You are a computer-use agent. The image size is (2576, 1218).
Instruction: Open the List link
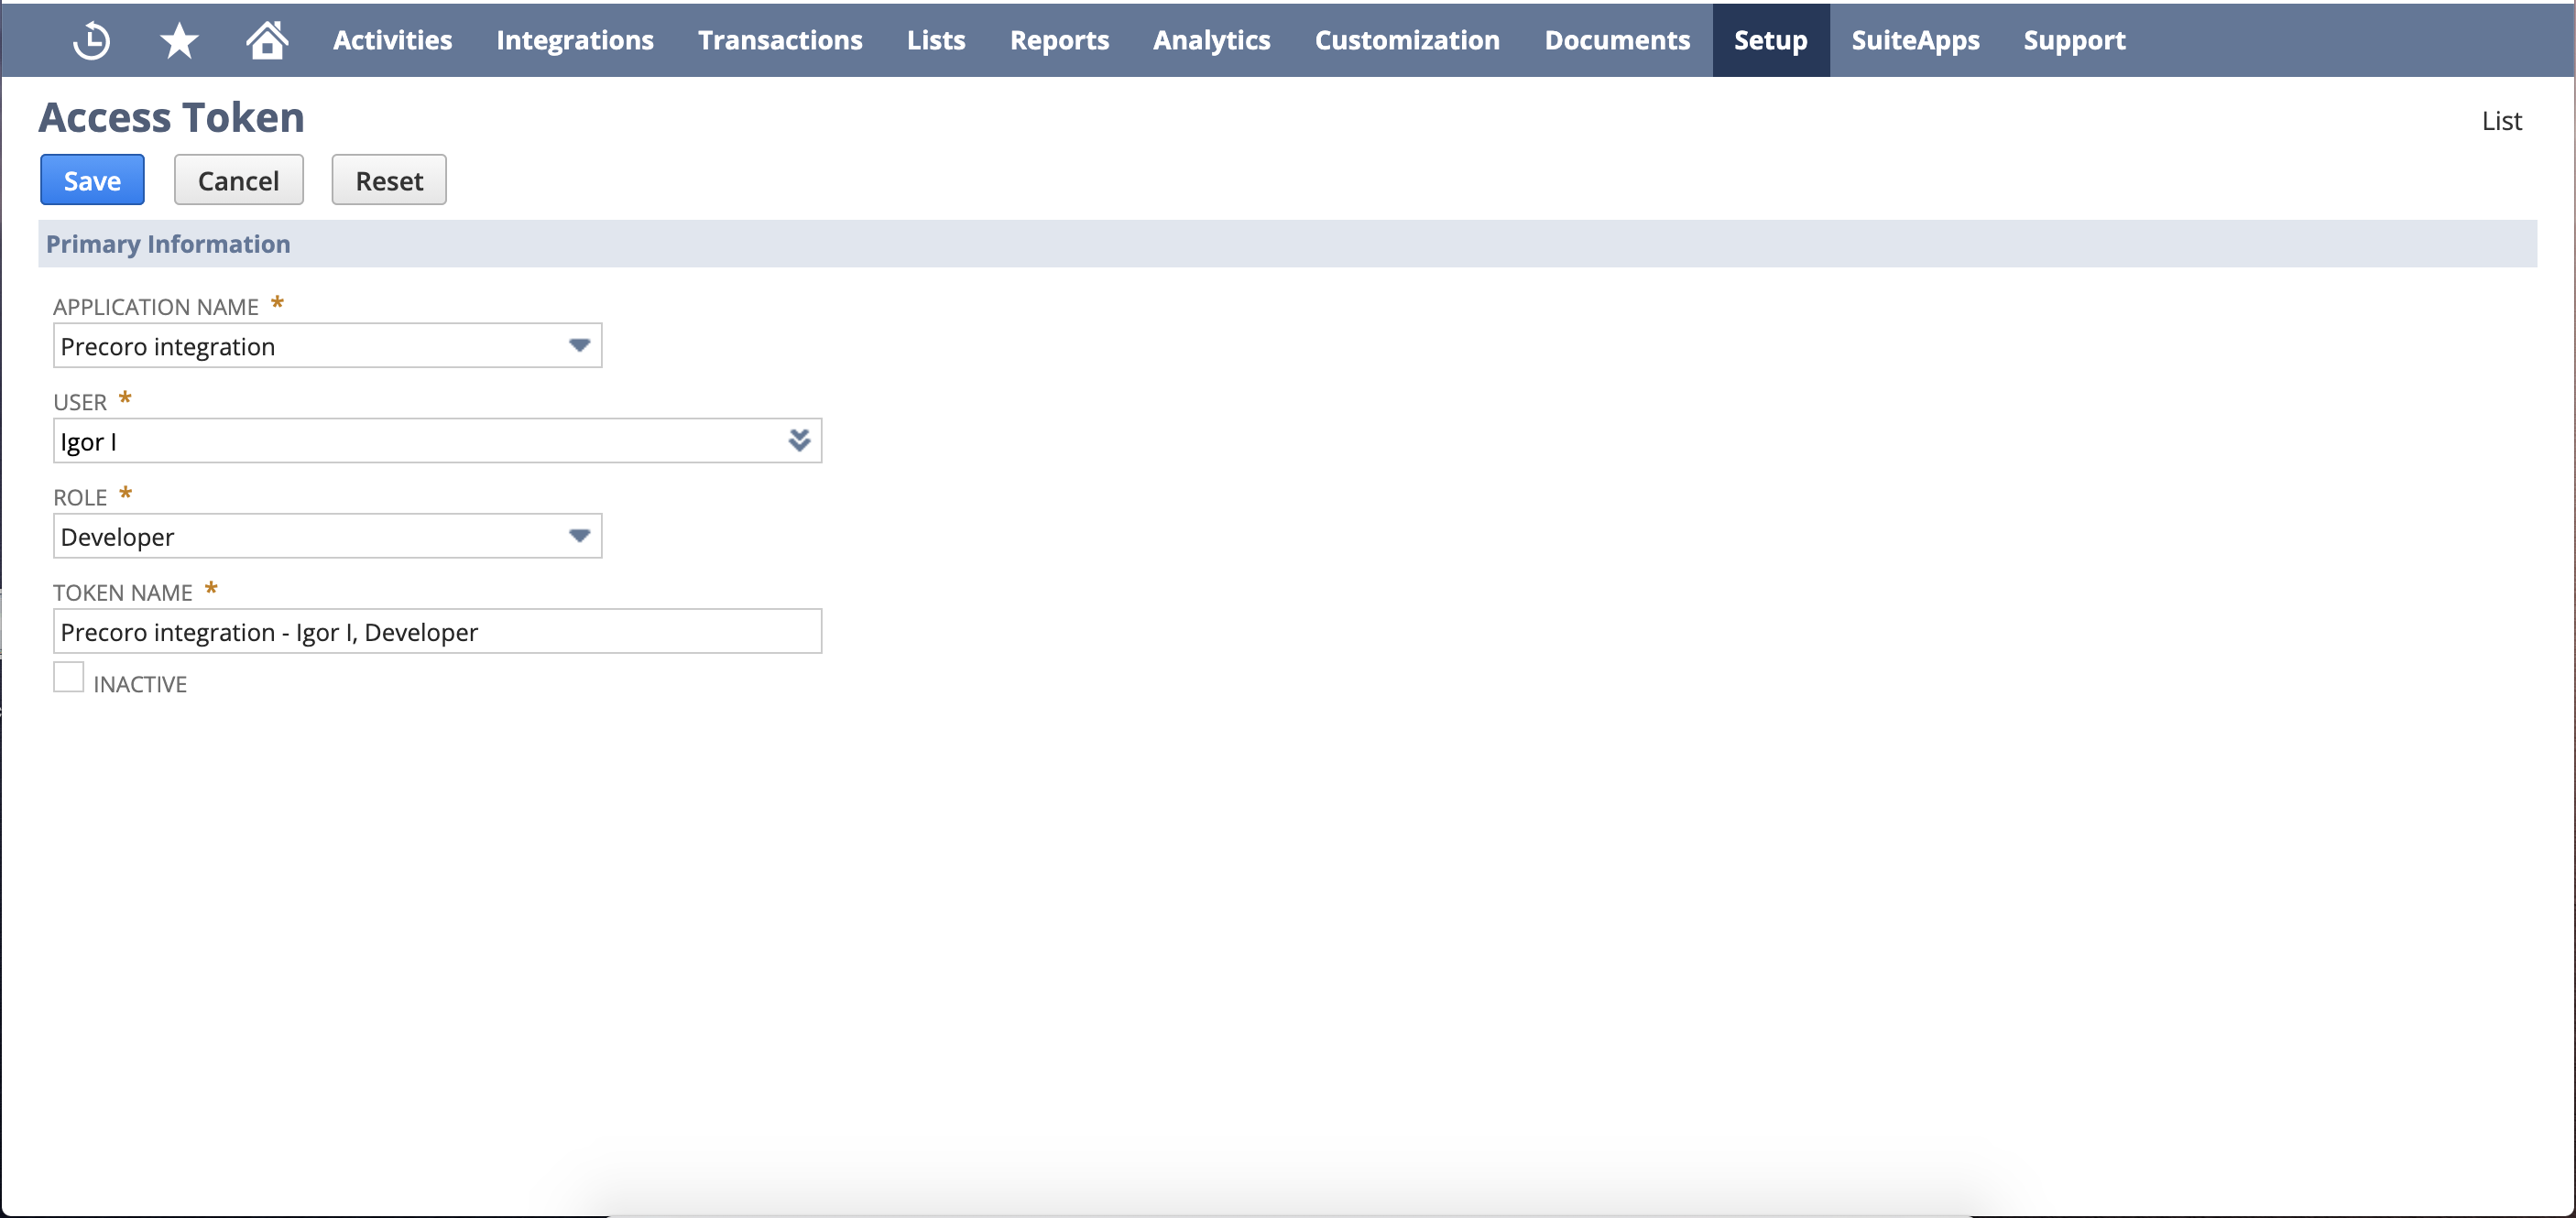(2501, 121)
